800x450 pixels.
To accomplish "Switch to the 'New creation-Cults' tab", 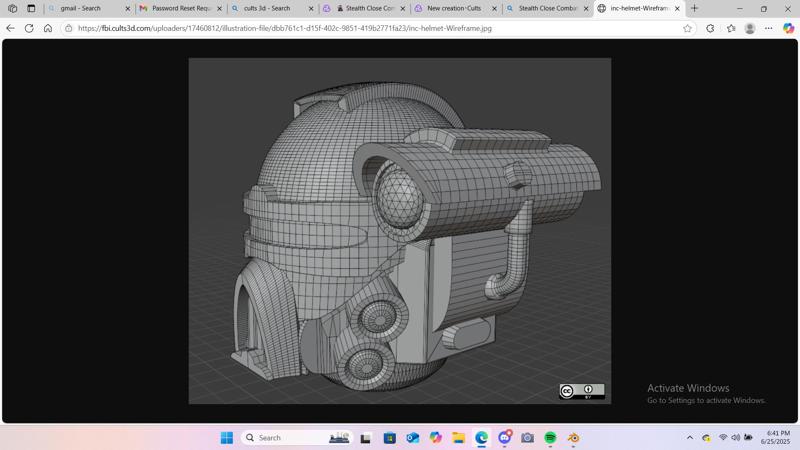I will [x=453, y=8].
